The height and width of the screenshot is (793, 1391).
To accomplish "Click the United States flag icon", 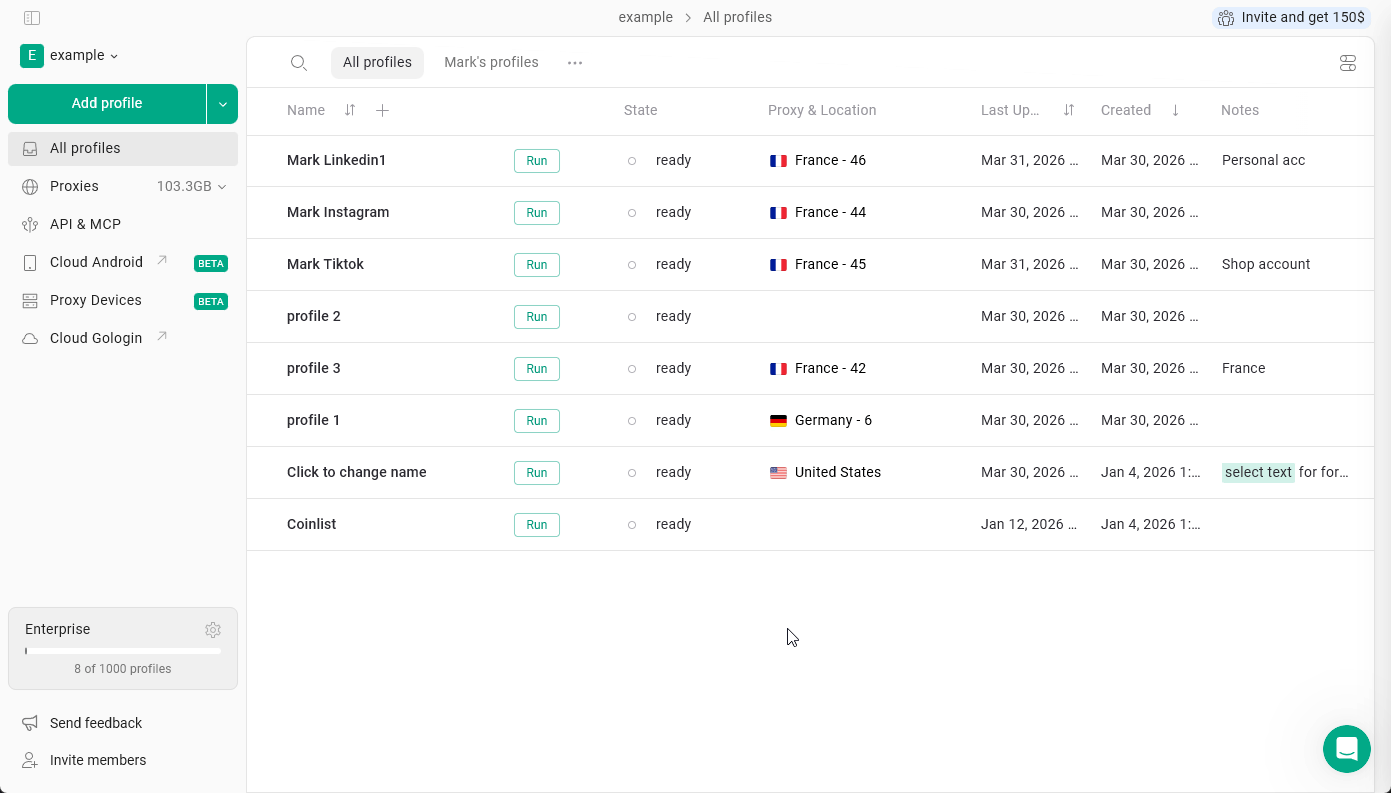I will click(778, 473).
